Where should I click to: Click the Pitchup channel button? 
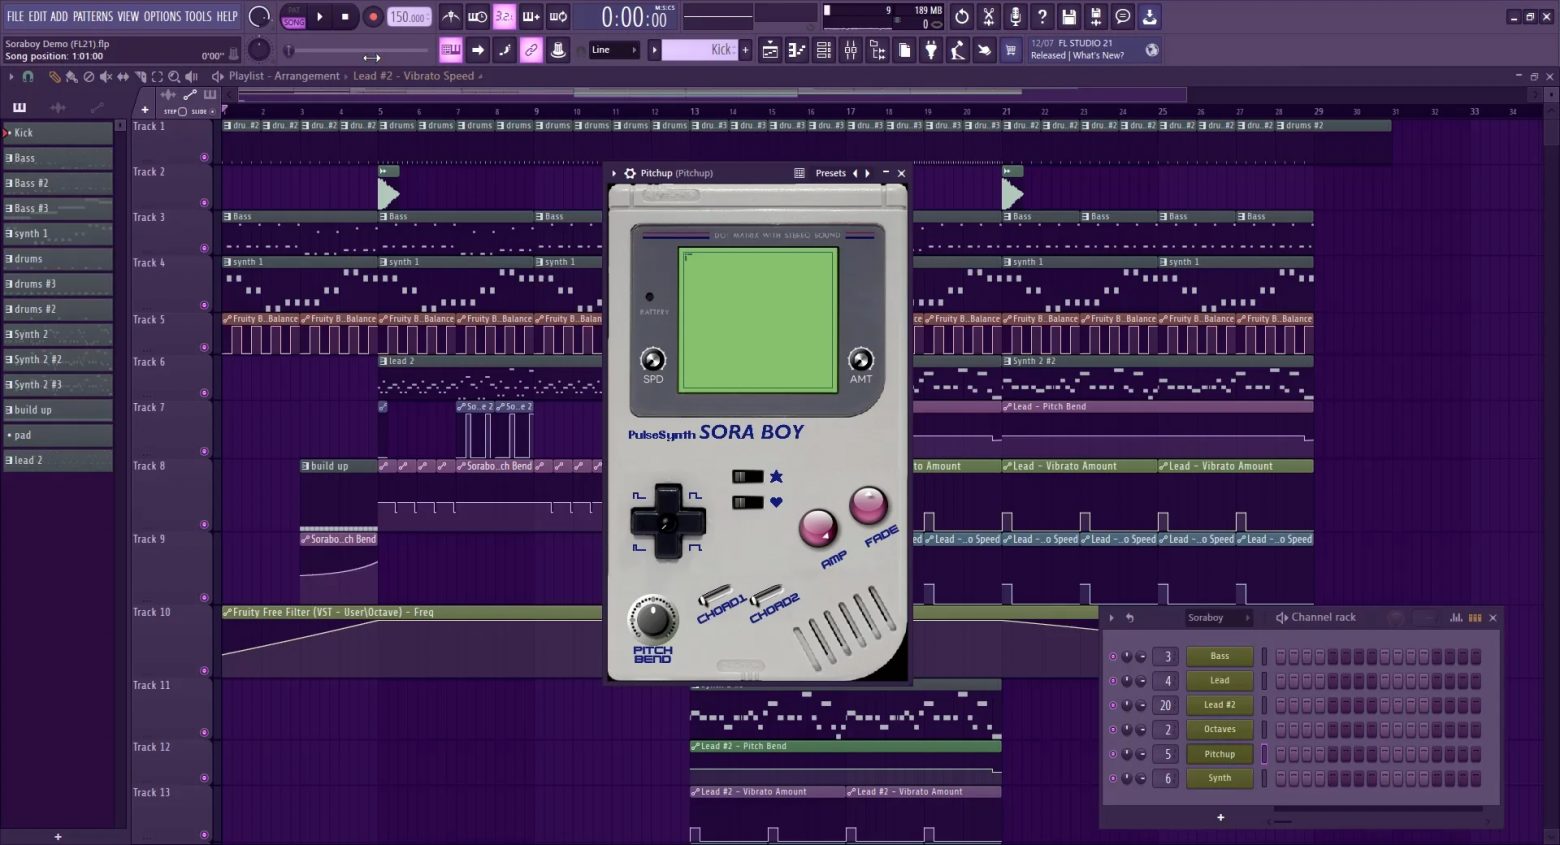[1219, 754]
